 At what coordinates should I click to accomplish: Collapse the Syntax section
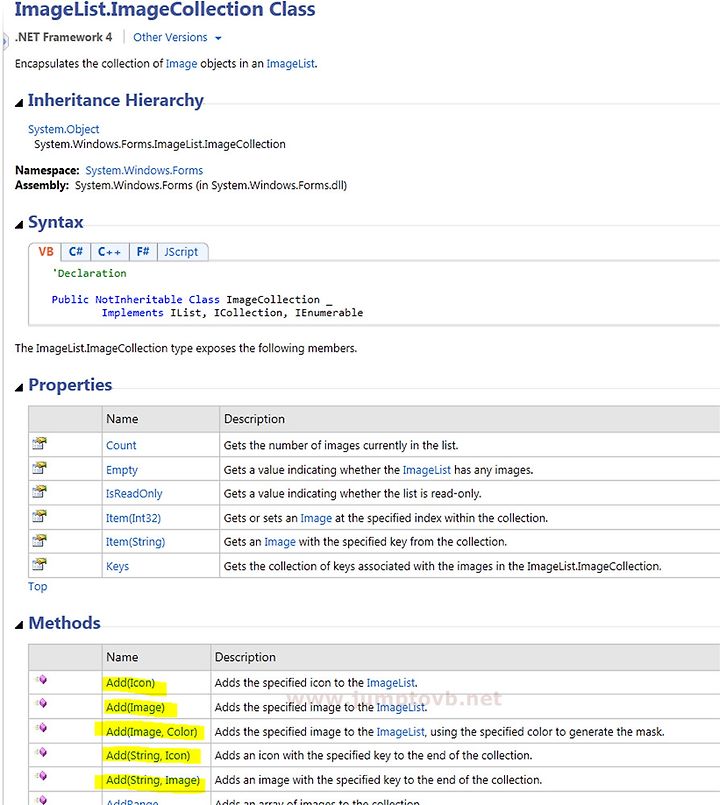[19, 224]
